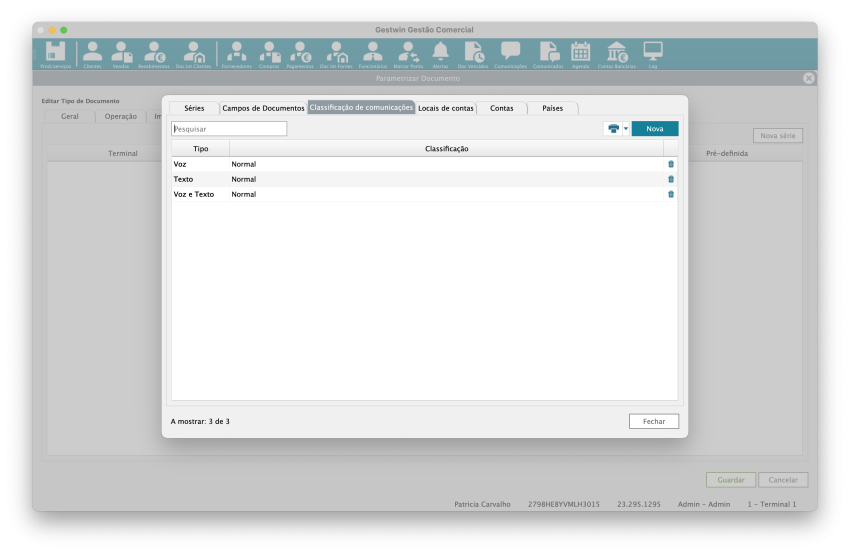Delete the Texto classification row

(x=671, y=179)
